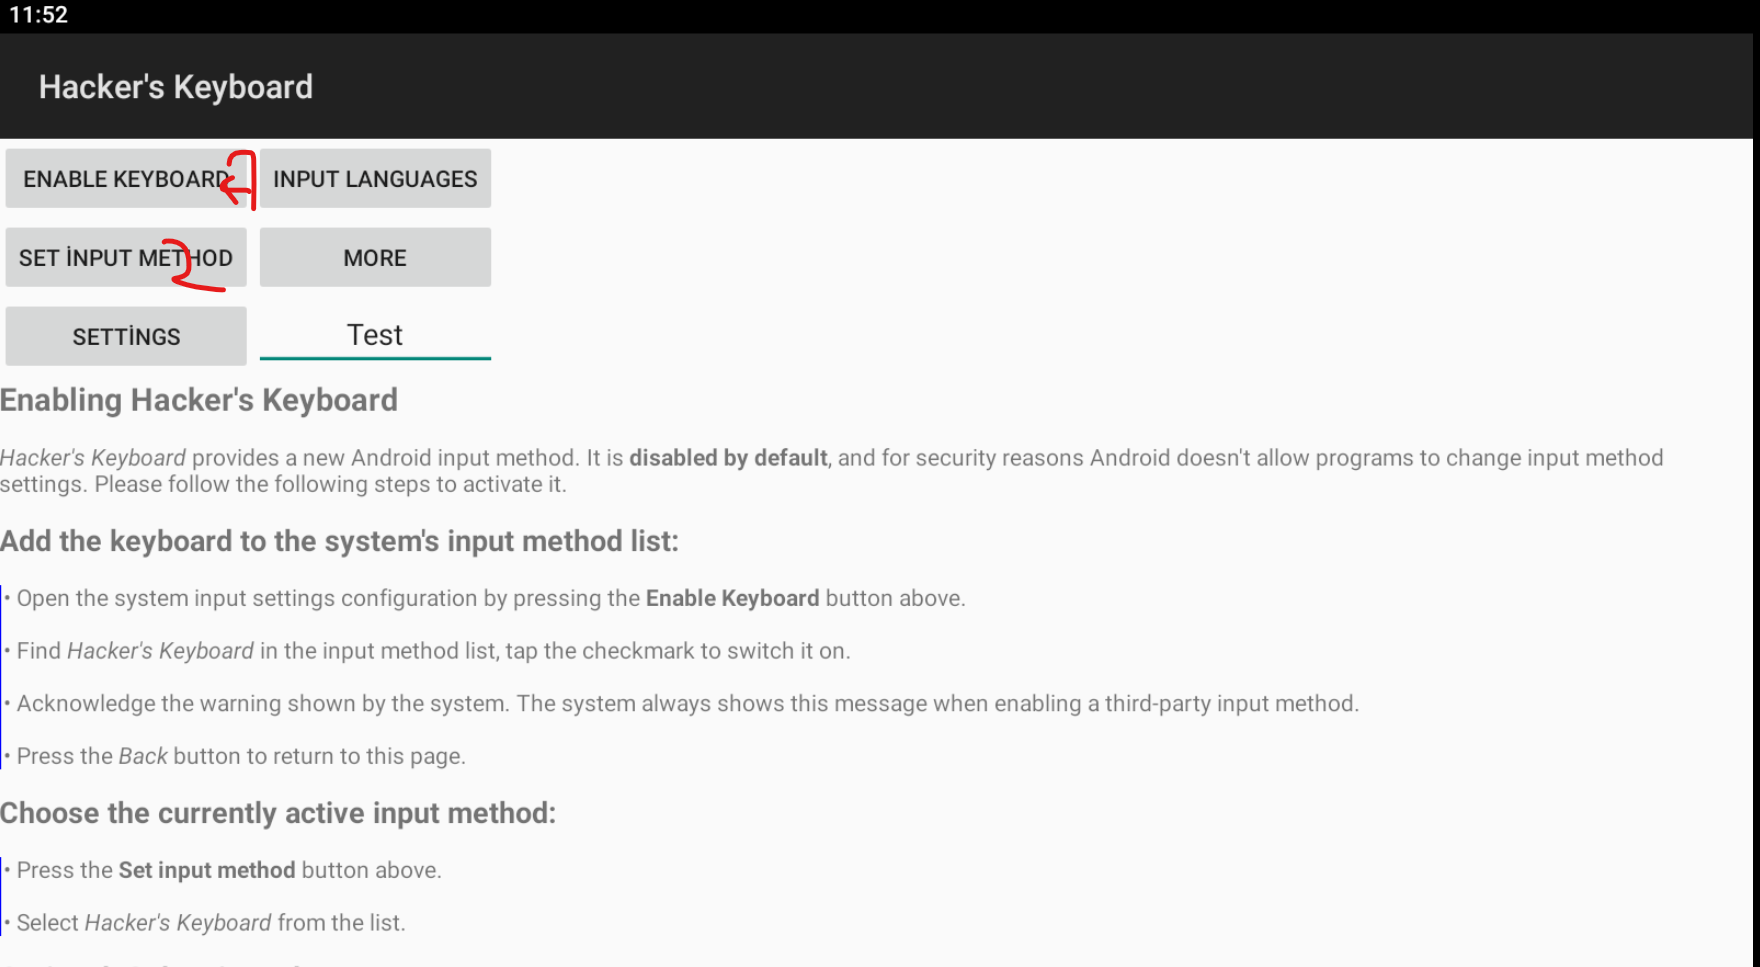The width and height of the screenshot is (1760, 967).
Task: Select the "tap the checkmark" instruction bullet
Action: click(x=433, y=651)
